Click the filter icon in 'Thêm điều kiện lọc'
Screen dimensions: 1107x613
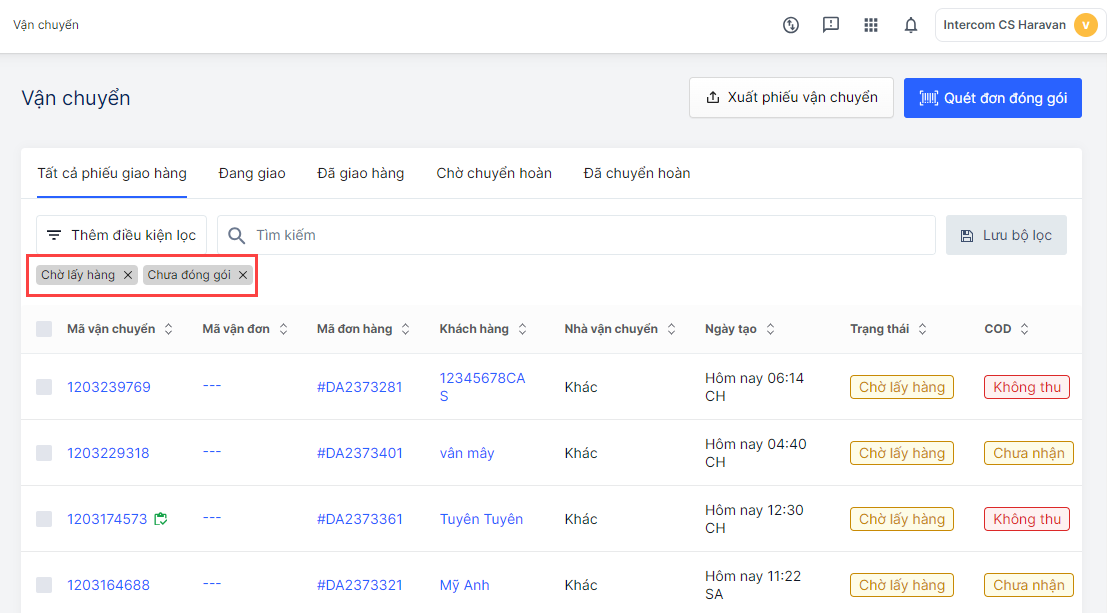[54, 235]
